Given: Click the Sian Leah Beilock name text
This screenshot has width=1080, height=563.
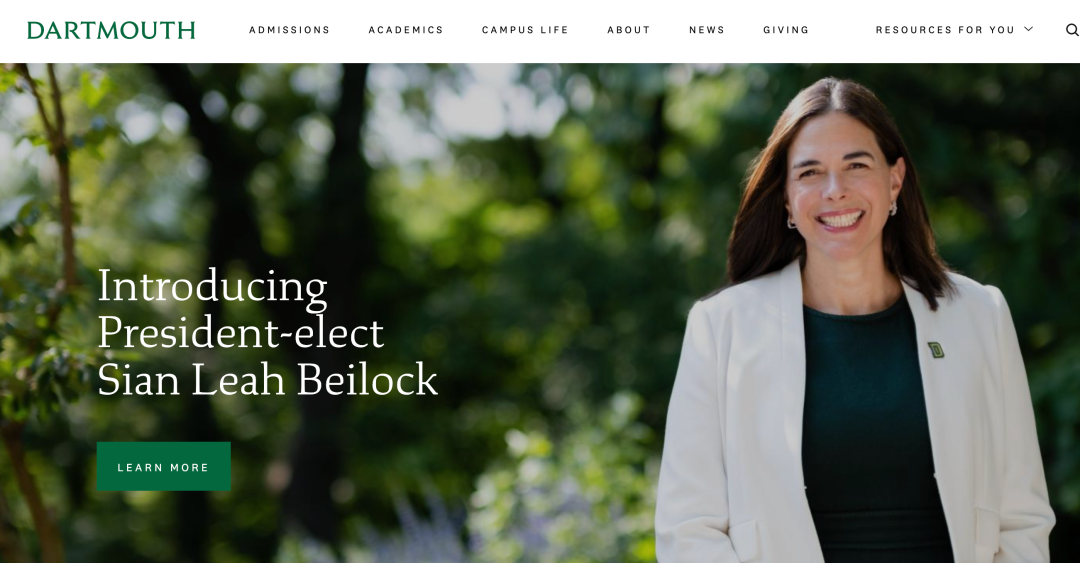Looking at the screenshot, I should pos(267,380).
